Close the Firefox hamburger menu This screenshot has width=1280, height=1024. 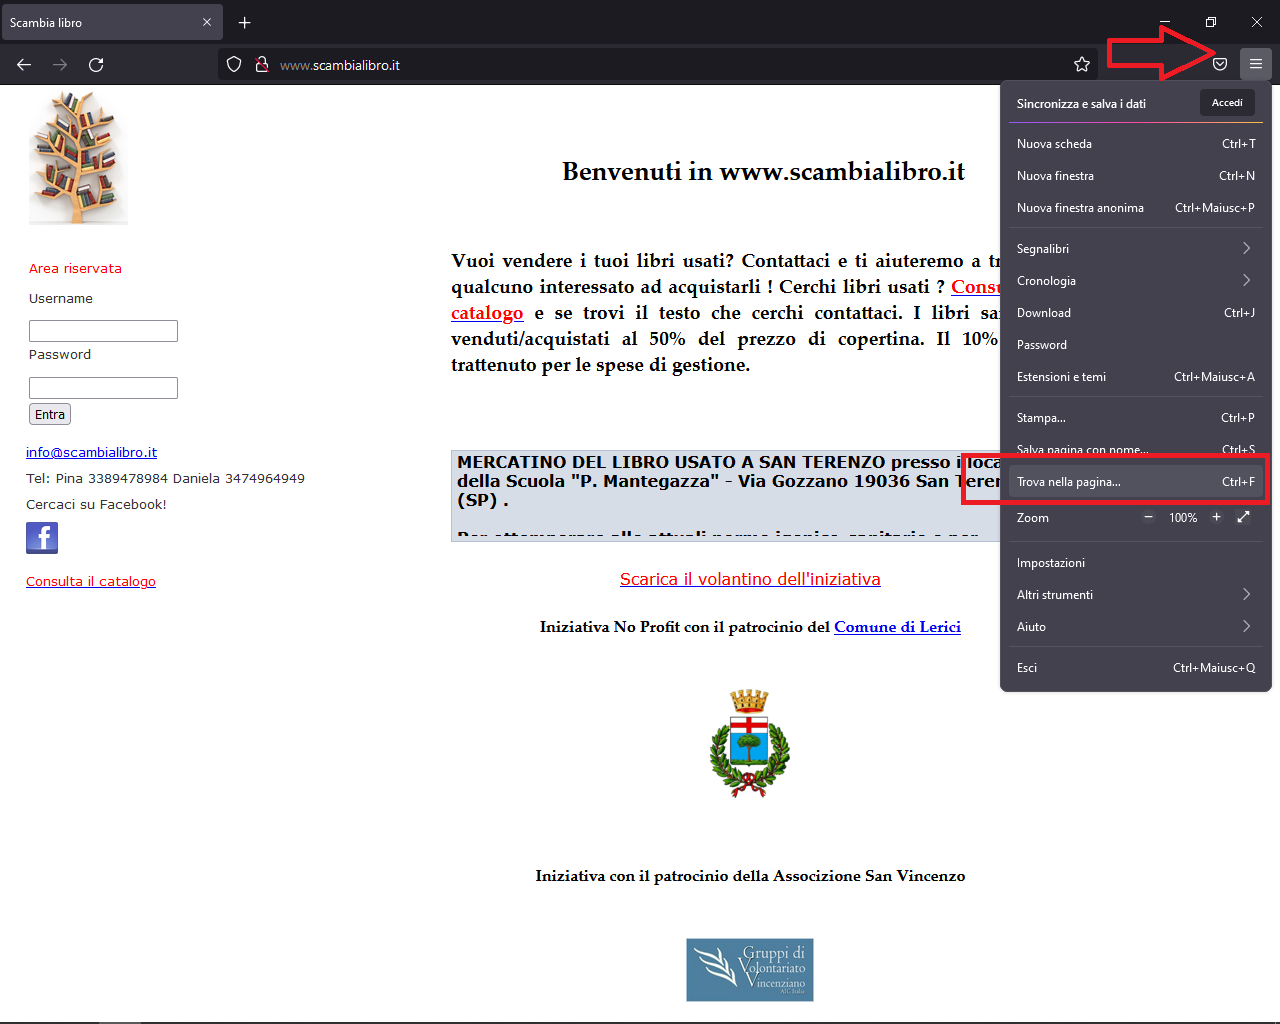pyautogui.click(x=1256, y=64)
